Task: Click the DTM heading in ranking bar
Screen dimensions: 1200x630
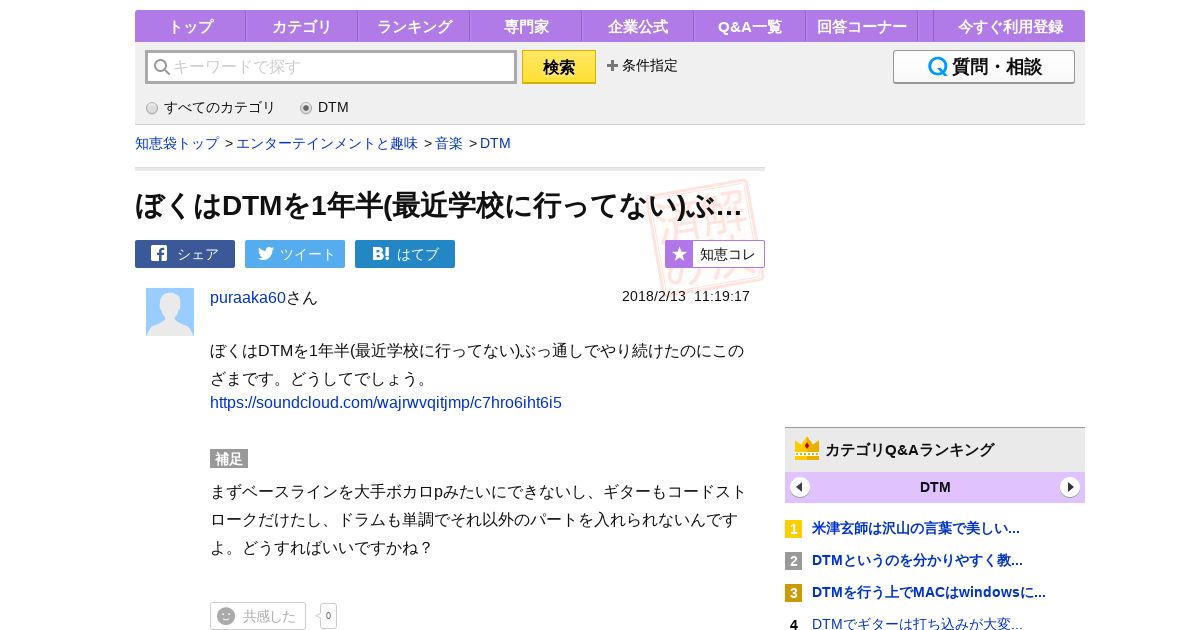Action: 935,487
